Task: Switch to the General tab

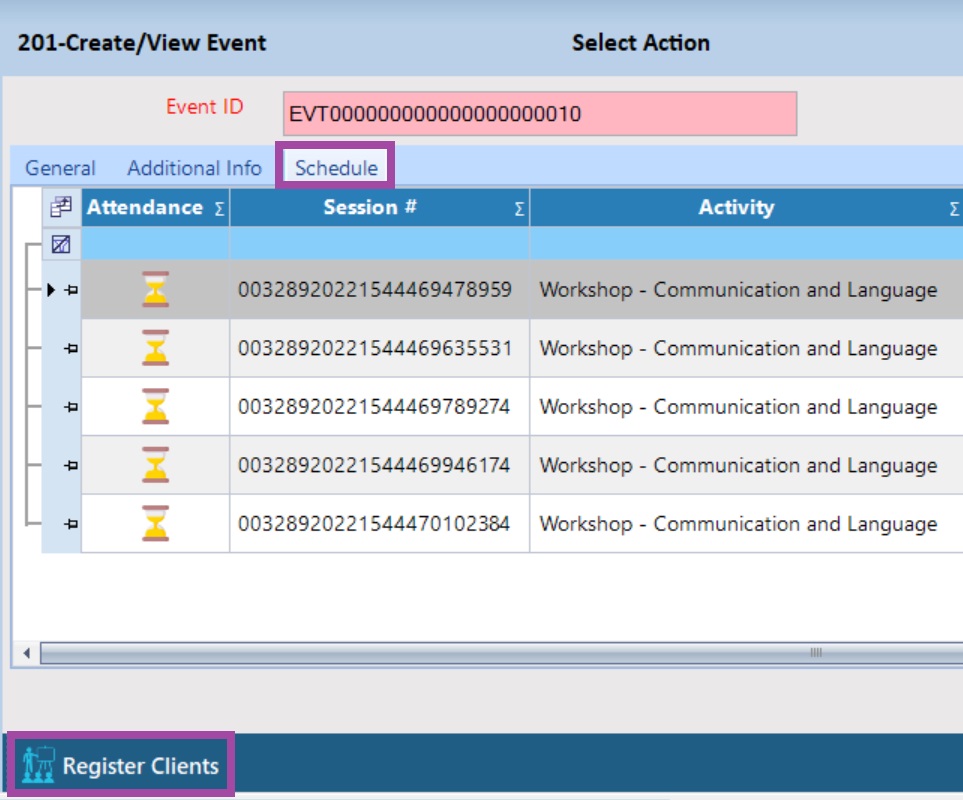Action: (x=60, y=168)
